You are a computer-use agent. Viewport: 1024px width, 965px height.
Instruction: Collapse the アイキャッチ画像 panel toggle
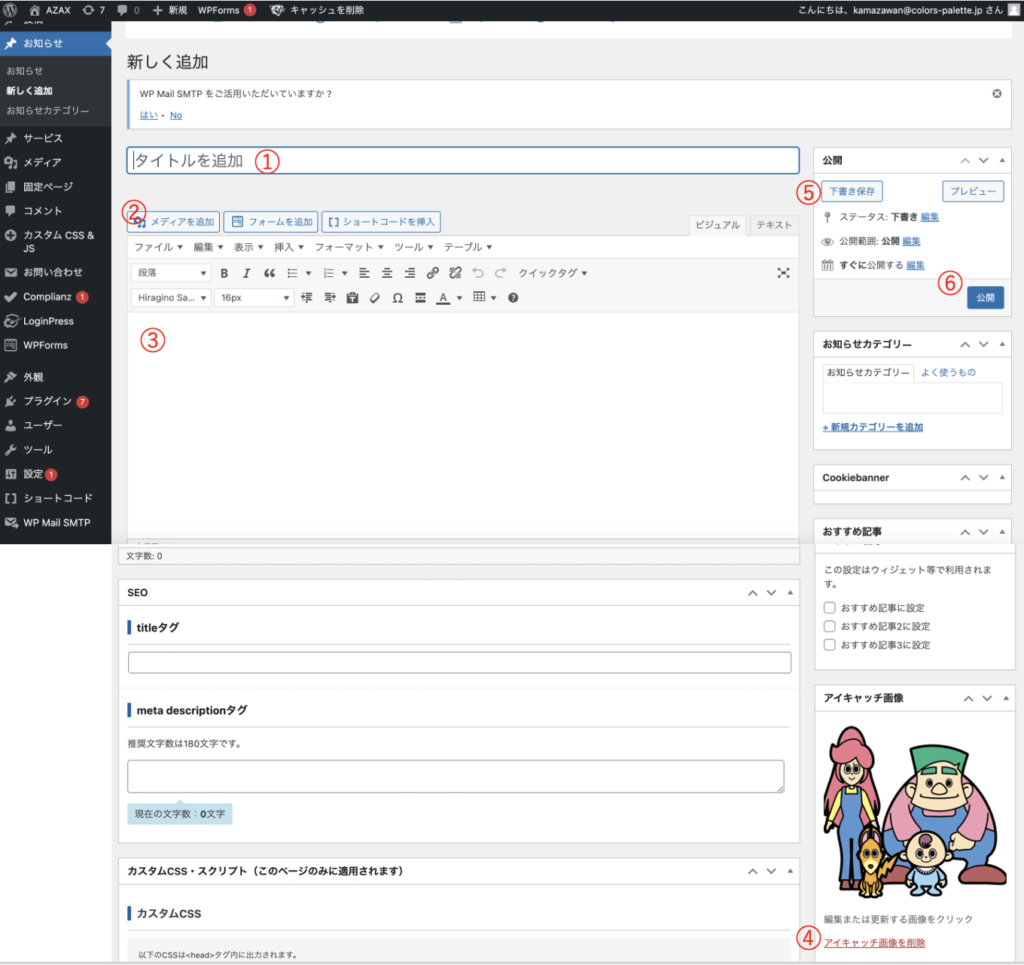(x=1006, y=698)
